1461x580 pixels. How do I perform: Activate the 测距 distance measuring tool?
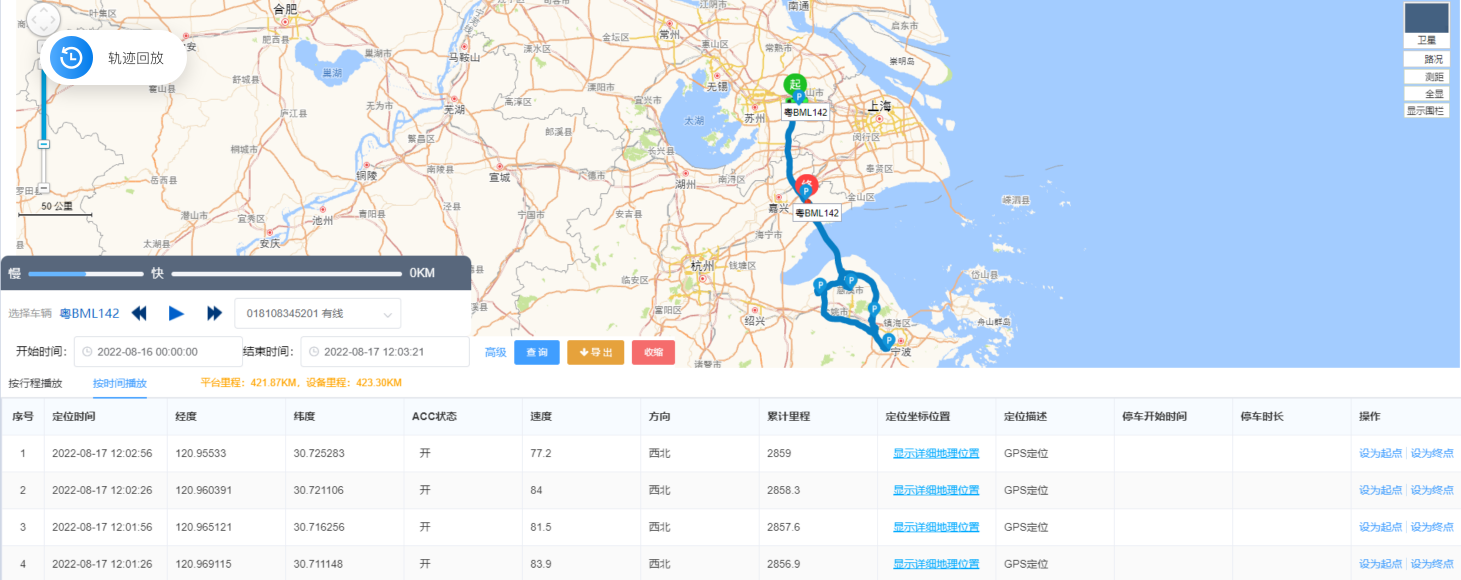pyautogui.click(x=1426, y=77)
